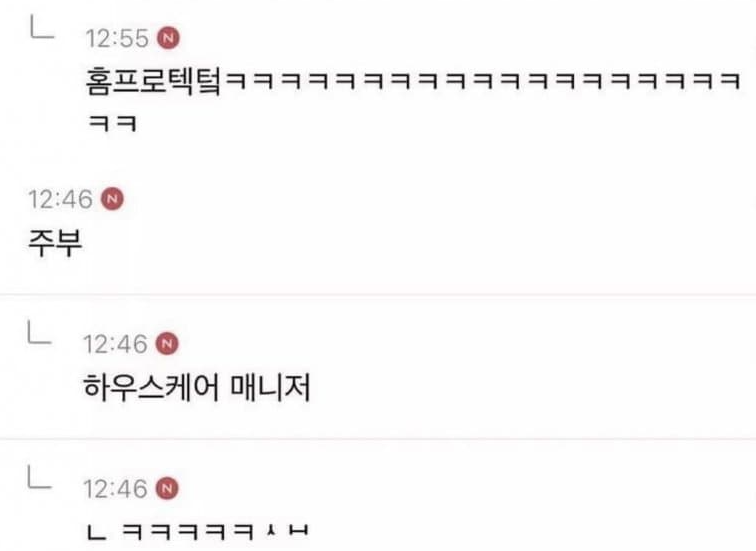
Task: Click the wrapped second-line ㅋㅋ of first comment
Action: 113,123
